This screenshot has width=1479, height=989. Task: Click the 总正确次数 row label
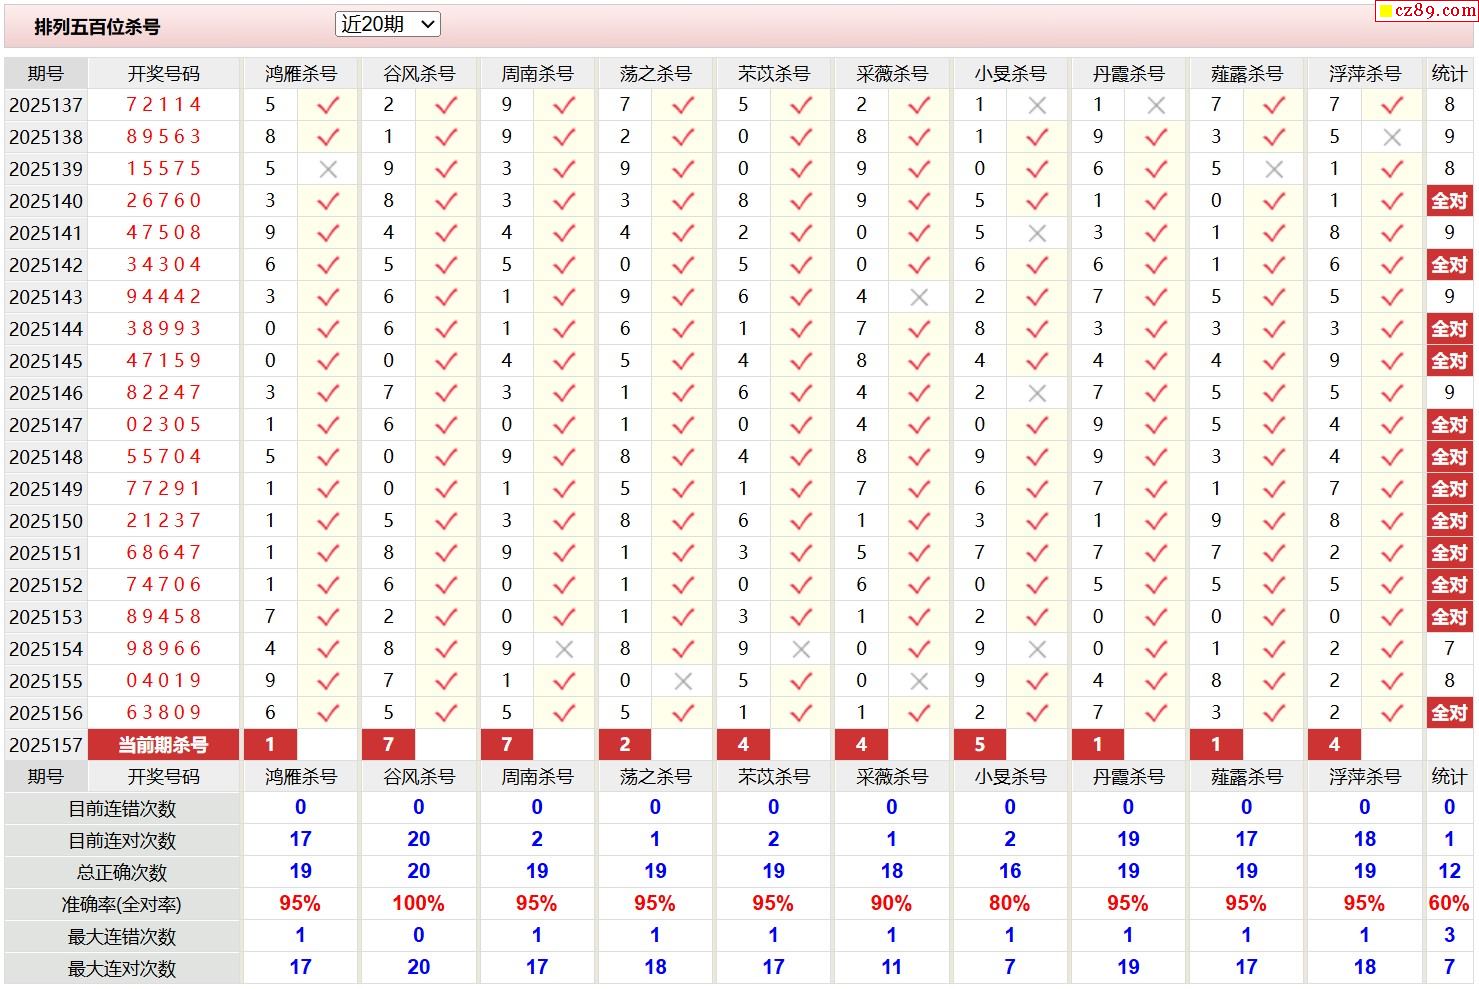pyautogui.click(x=122, y=873)
